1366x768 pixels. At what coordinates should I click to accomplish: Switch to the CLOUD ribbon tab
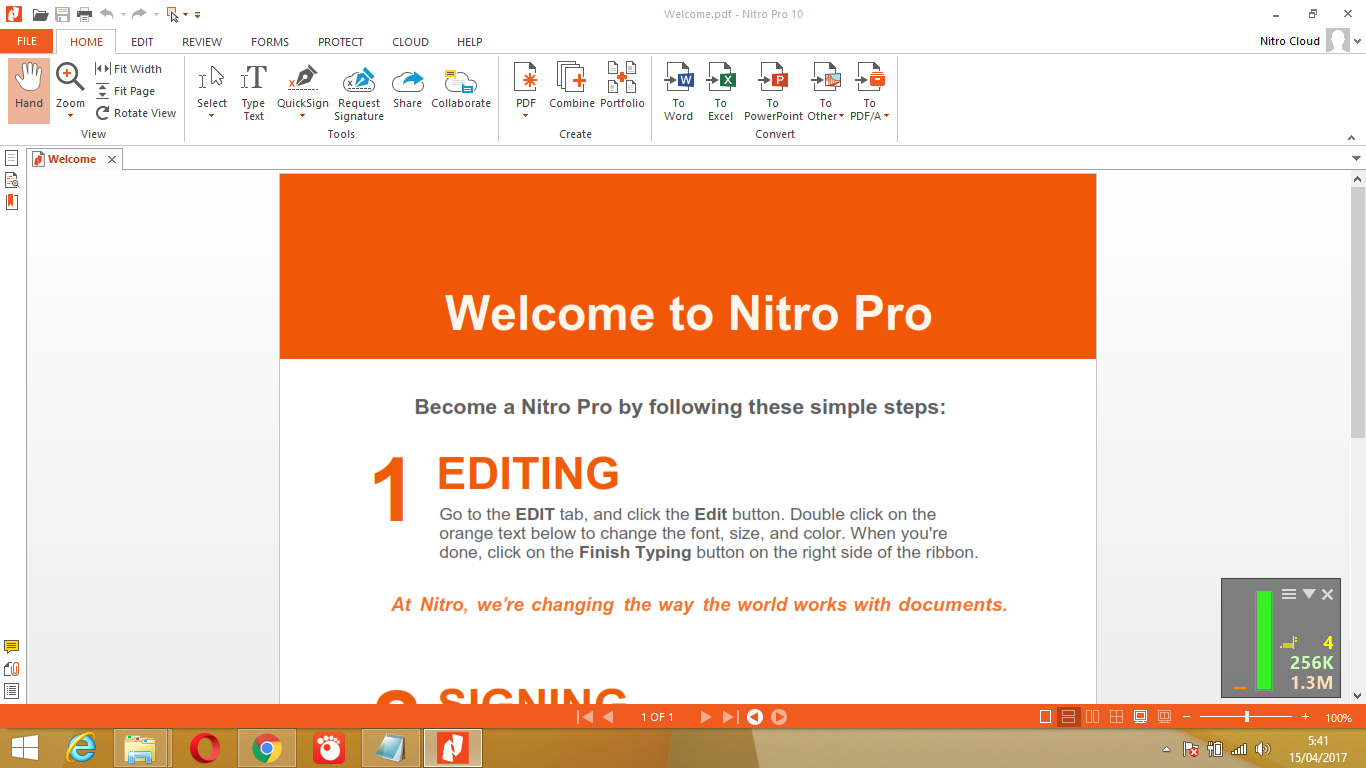click(x=410, y=42)
